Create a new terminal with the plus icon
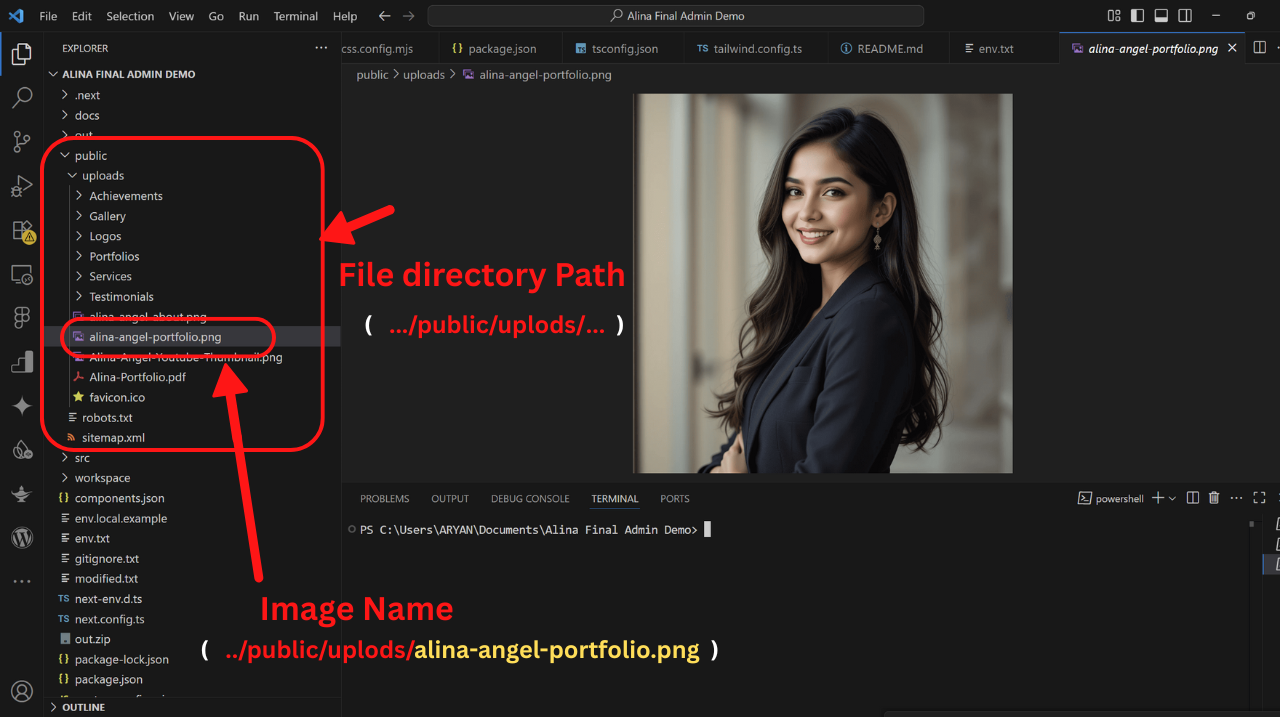The height and width of the screenshot is (720, 1280). [x=1157, y=497]
